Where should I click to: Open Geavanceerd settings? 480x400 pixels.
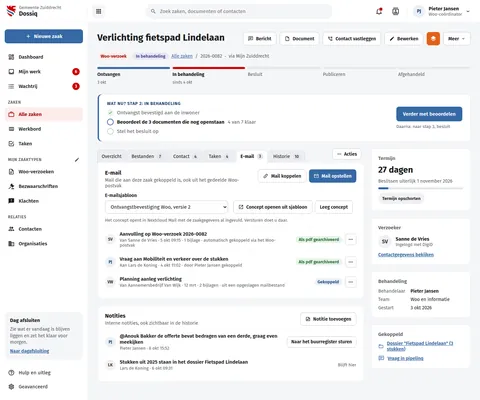click(44, 387)
